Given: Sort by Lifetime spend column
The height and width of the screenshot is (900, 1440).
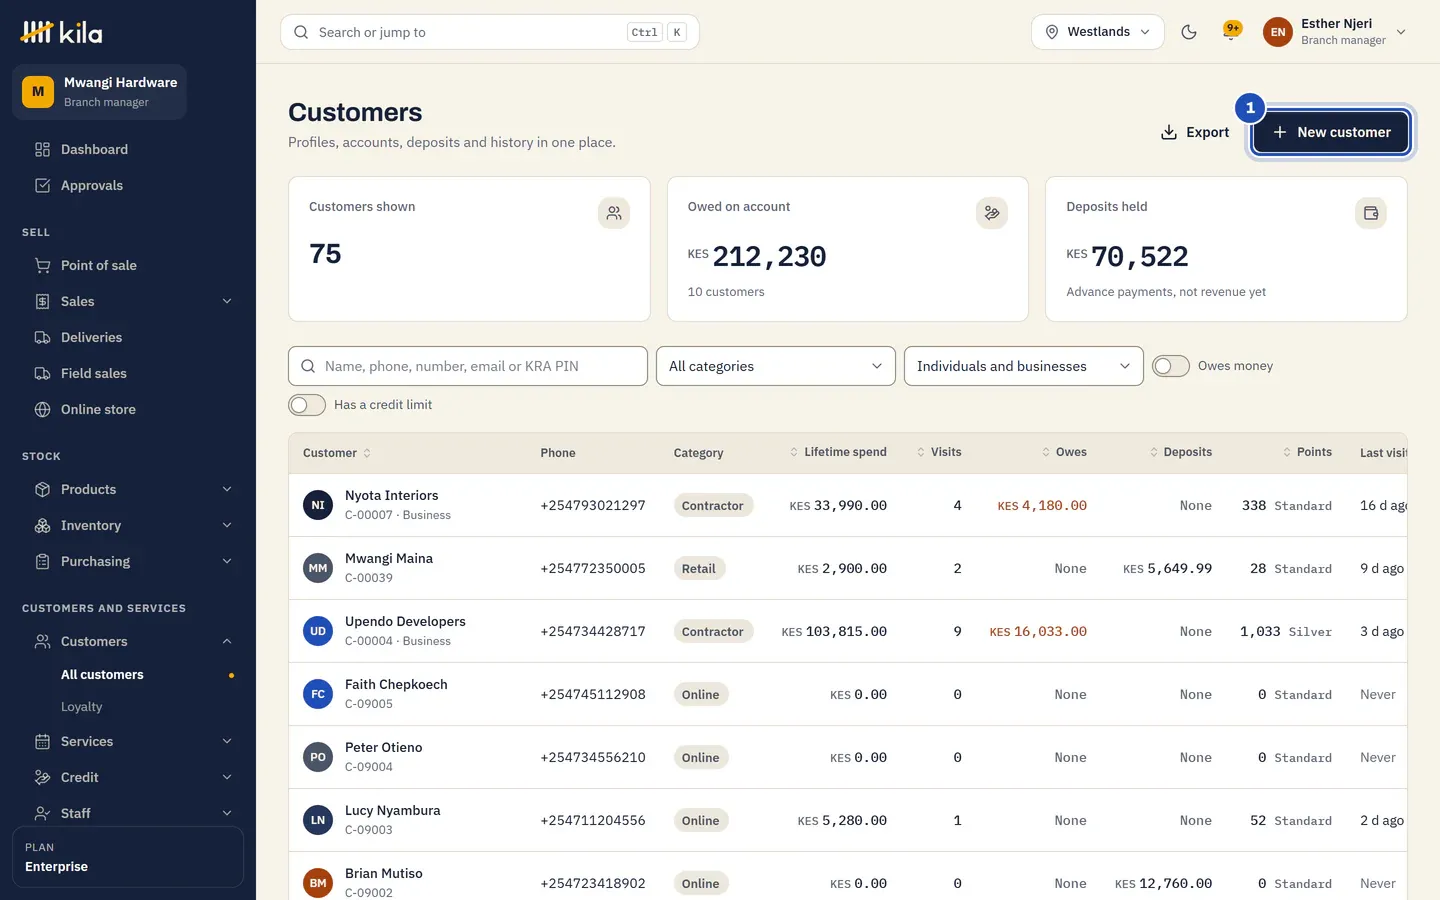Looking at the screenshot, I should [838, 452].
